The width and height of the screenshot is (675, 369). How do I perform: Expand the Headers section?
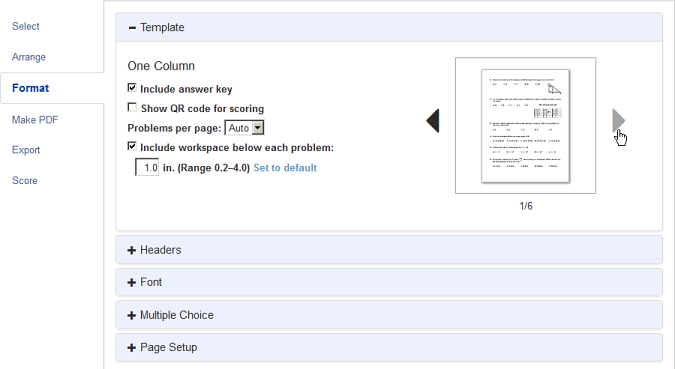coord(389,250)
